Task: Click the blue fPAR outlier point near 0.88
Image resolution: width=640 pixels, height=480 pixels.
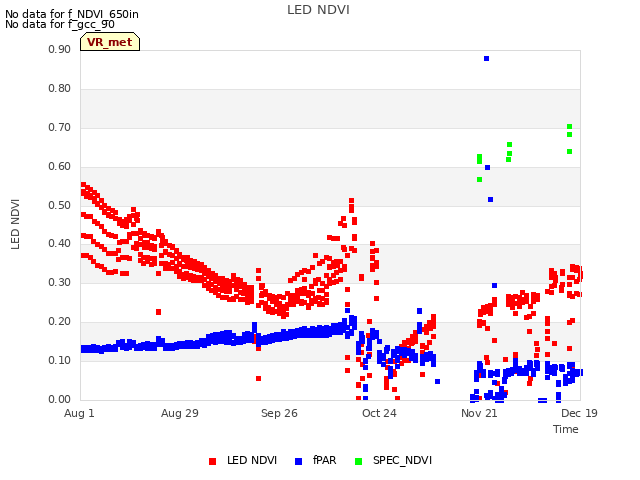Action: tap(487, 59)
